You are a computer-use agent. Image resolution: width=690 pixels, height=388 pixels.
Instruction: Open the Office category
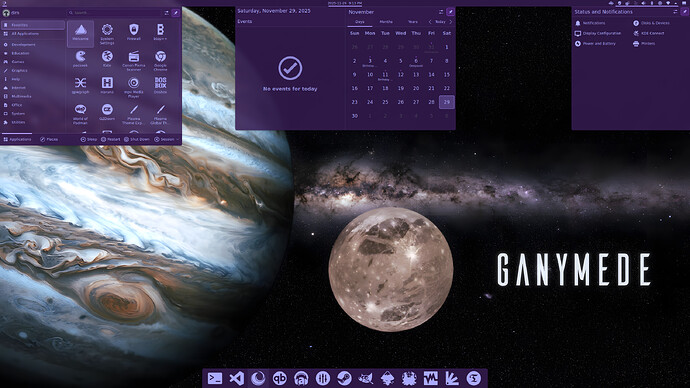(33, 105)
